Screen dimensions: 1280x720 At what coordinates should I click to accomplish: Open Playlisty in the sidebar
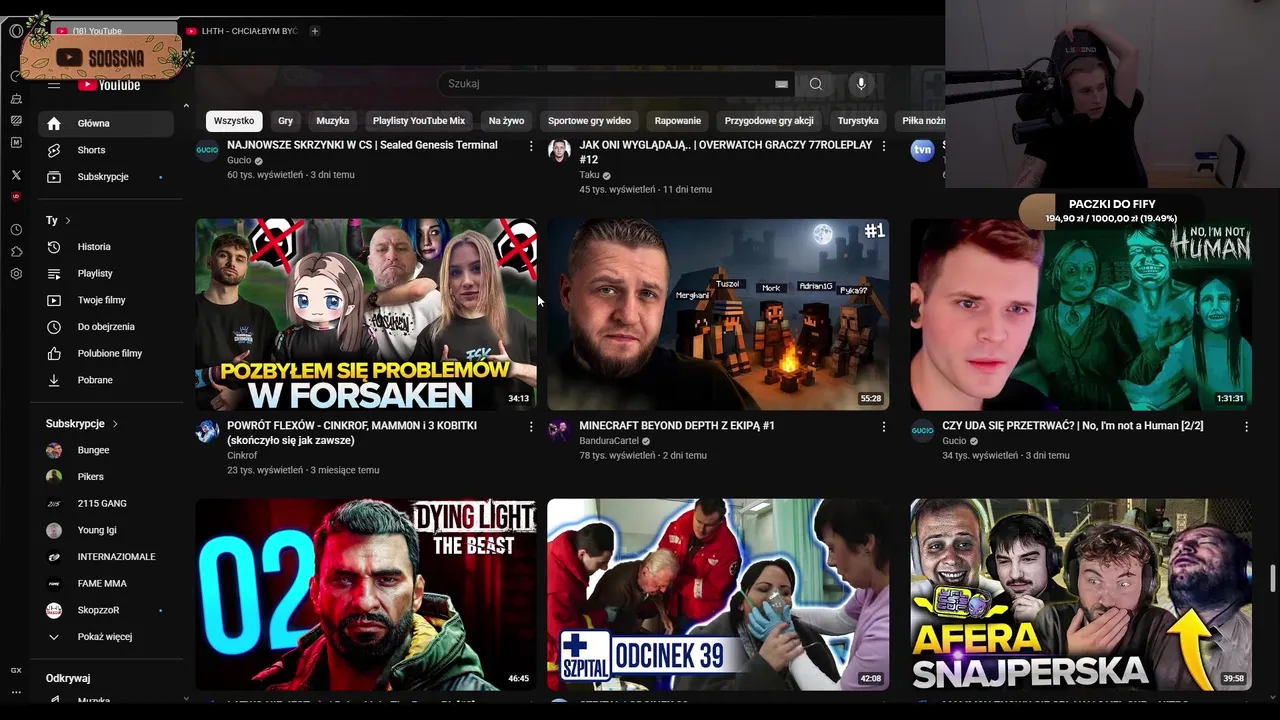[x=106, y=273]
